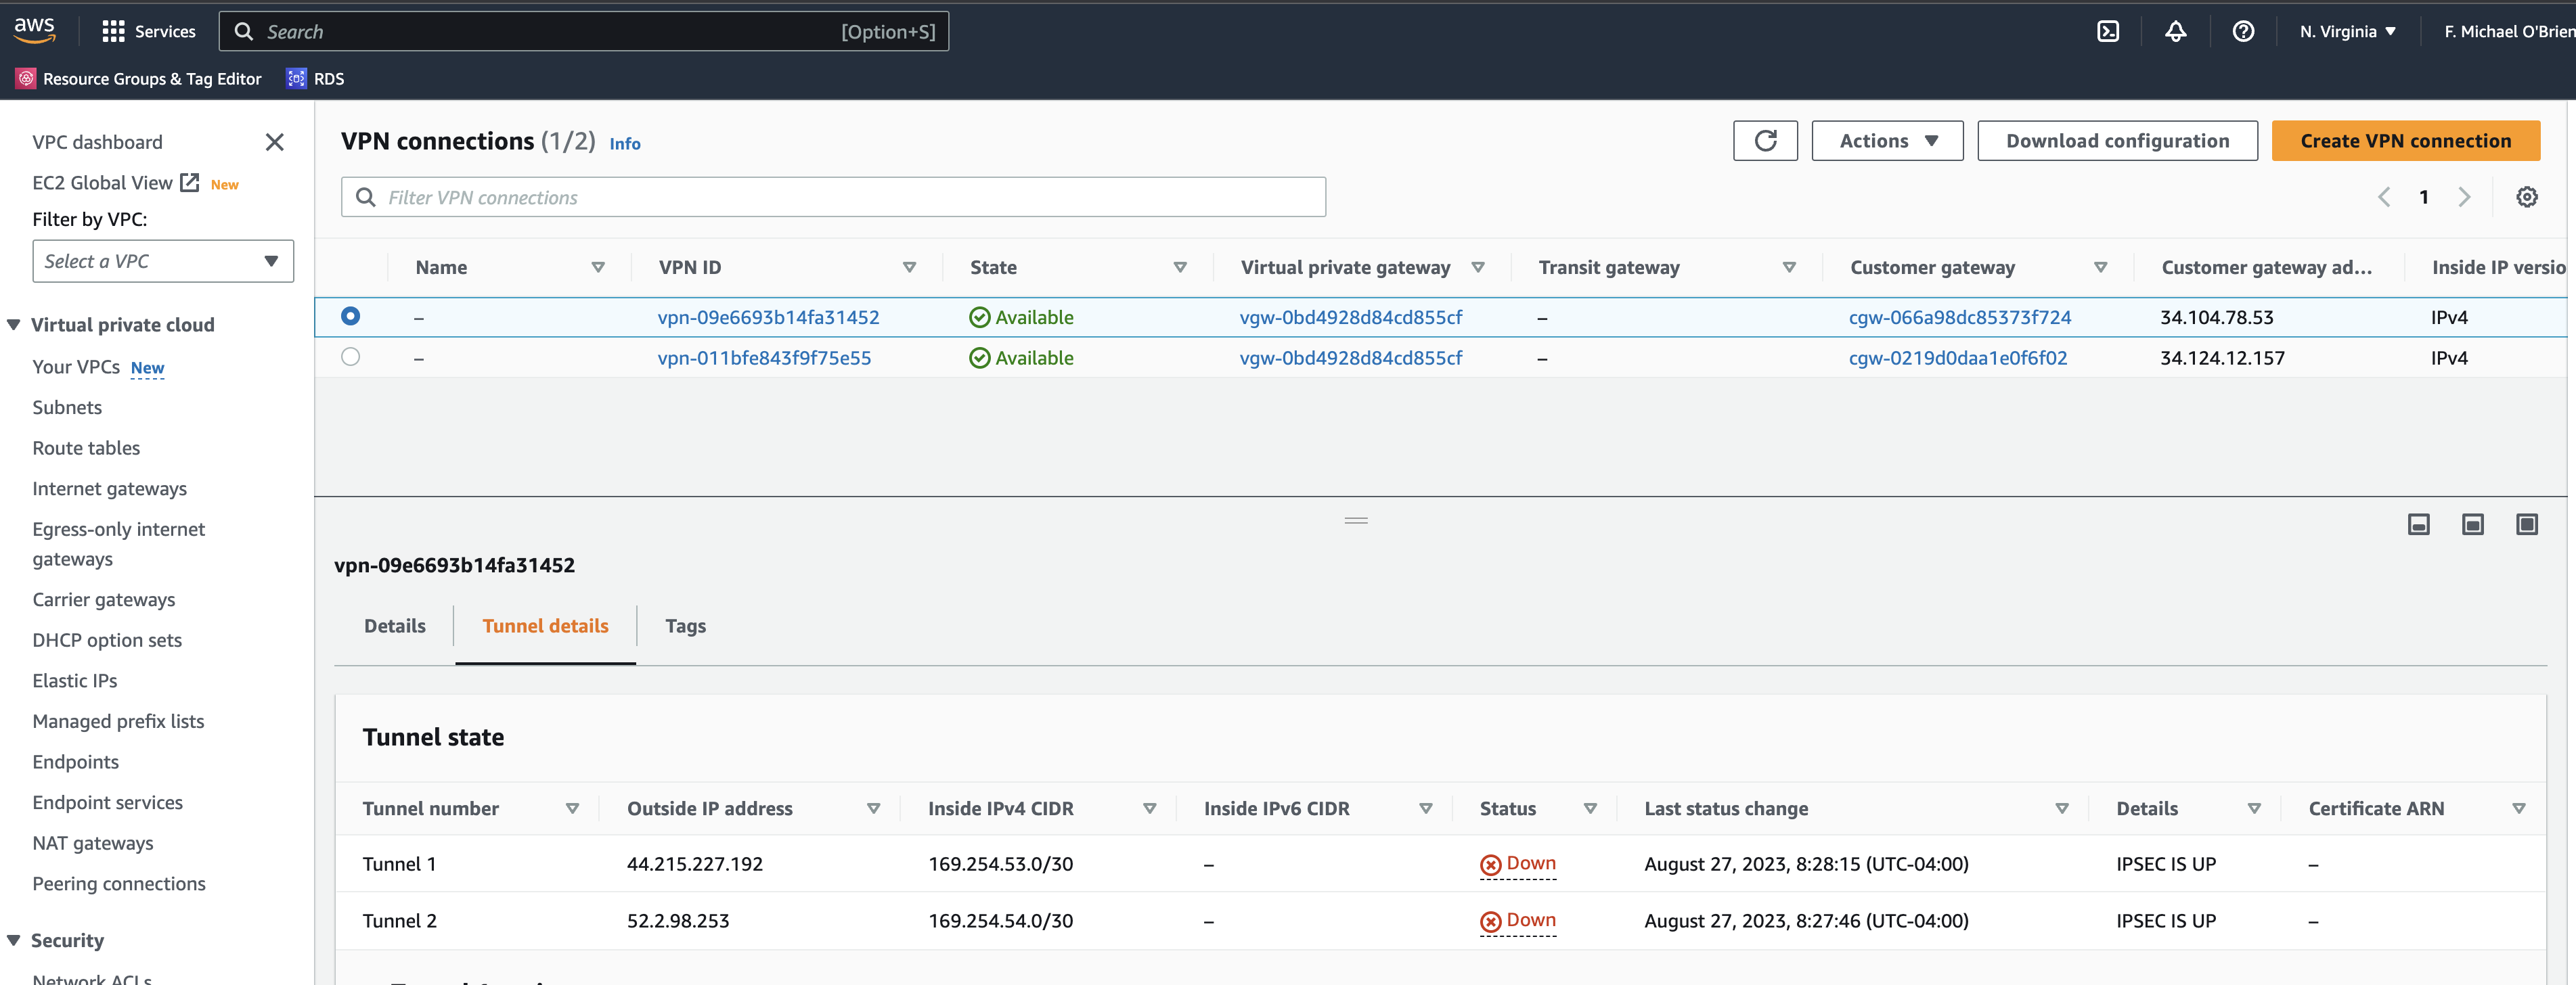The image size is (2576, 985).
Task: Launch AWS CloudShell from the top bar
Action: (x=2108, y=31)
